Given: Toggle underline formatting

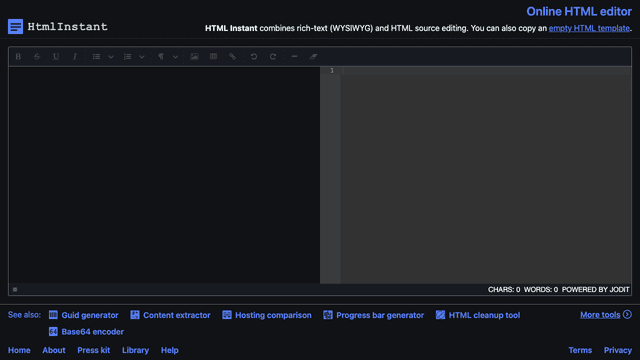Looking at the screenshot, I should click(x=56, y=56).
